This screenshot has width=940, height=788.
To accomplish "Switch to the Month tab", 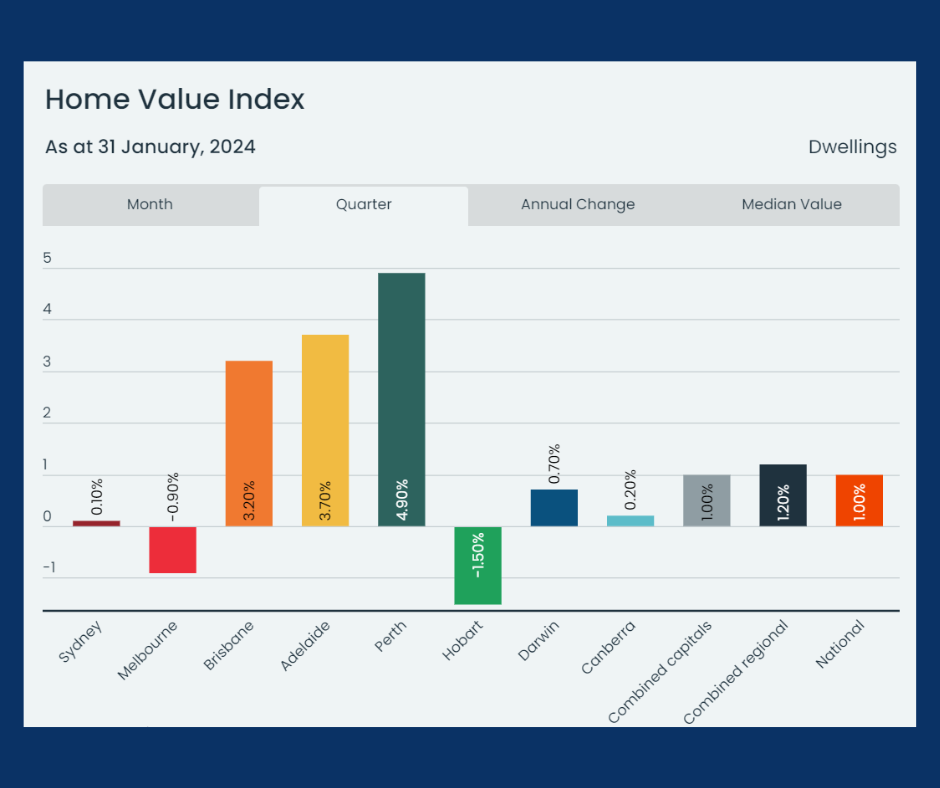I will pos(150,204).
